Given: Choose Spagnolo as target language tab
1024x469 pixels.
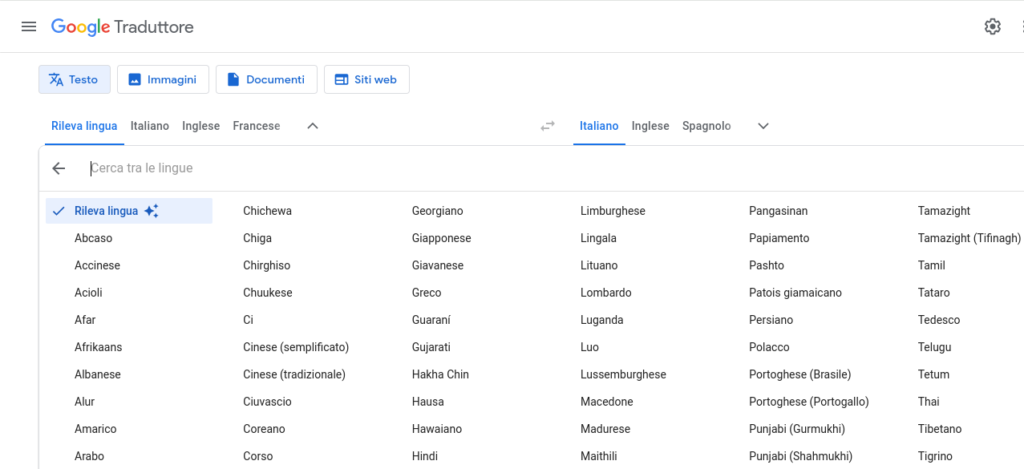Looking at the screenshot, I should click(x=706, y=126).
